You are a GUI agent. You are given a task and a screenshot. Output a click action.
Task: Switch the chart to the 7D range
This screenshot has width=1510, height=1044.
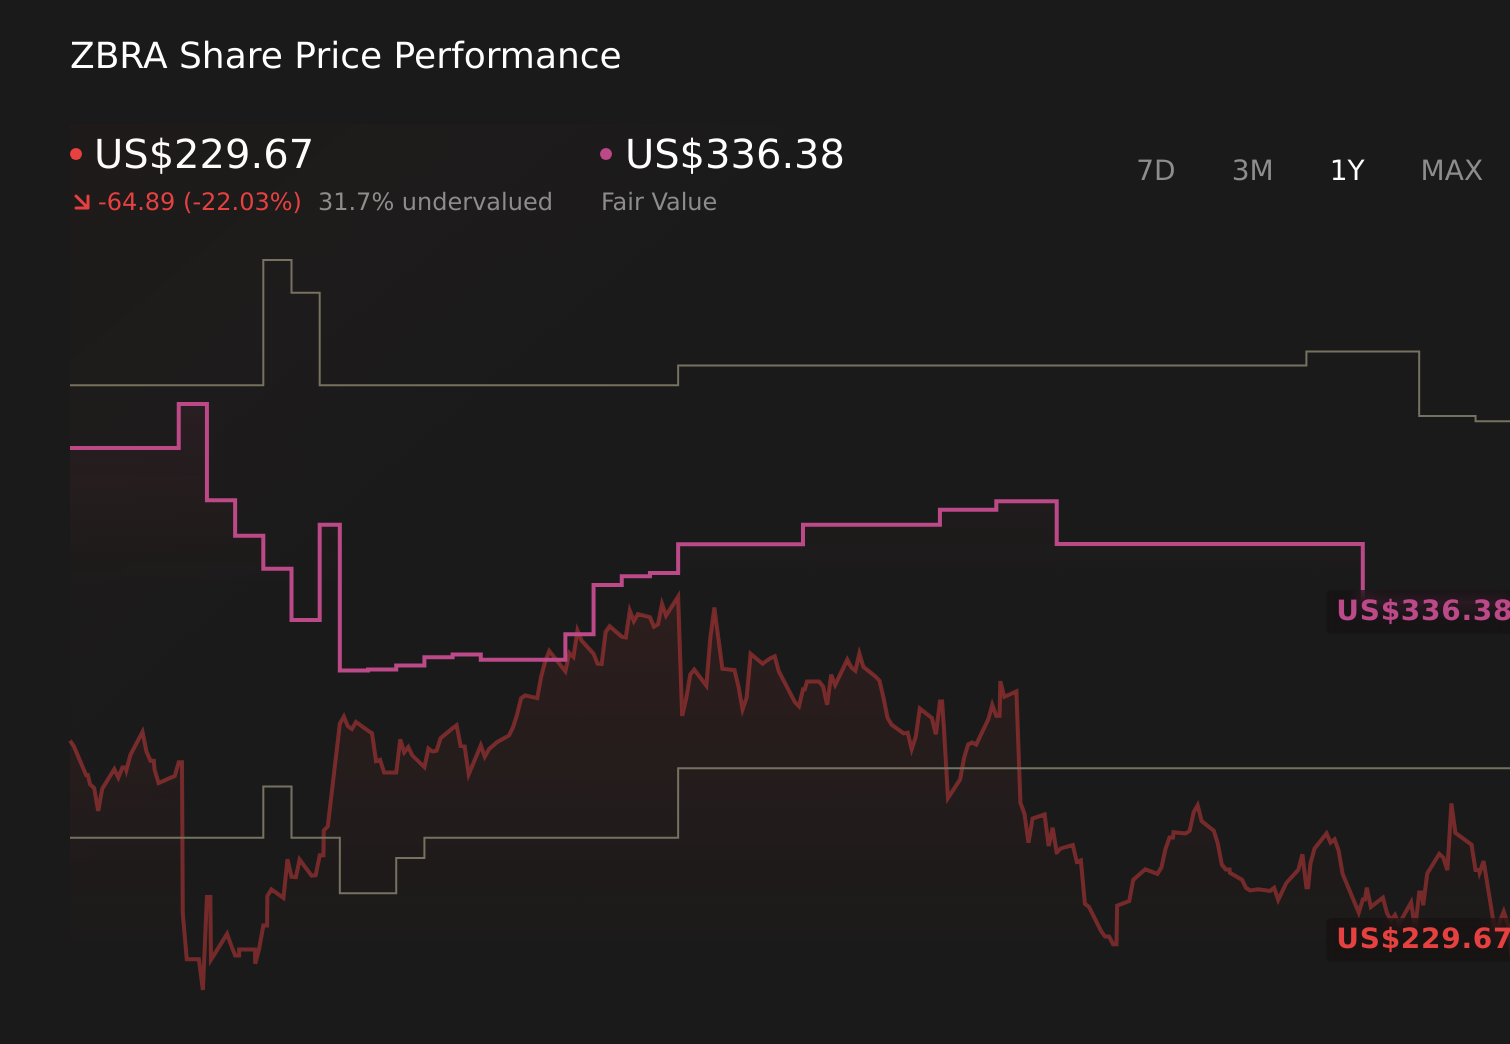coord(1156,171)
